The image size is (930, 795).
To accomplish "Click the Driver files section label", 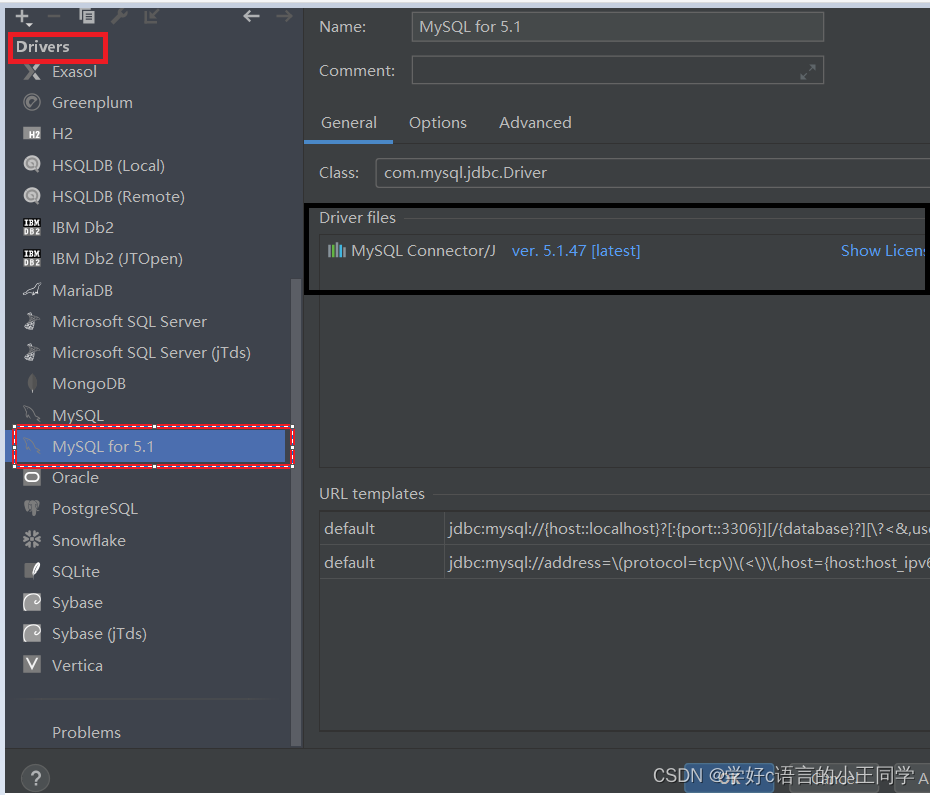I will pos(358,218).
